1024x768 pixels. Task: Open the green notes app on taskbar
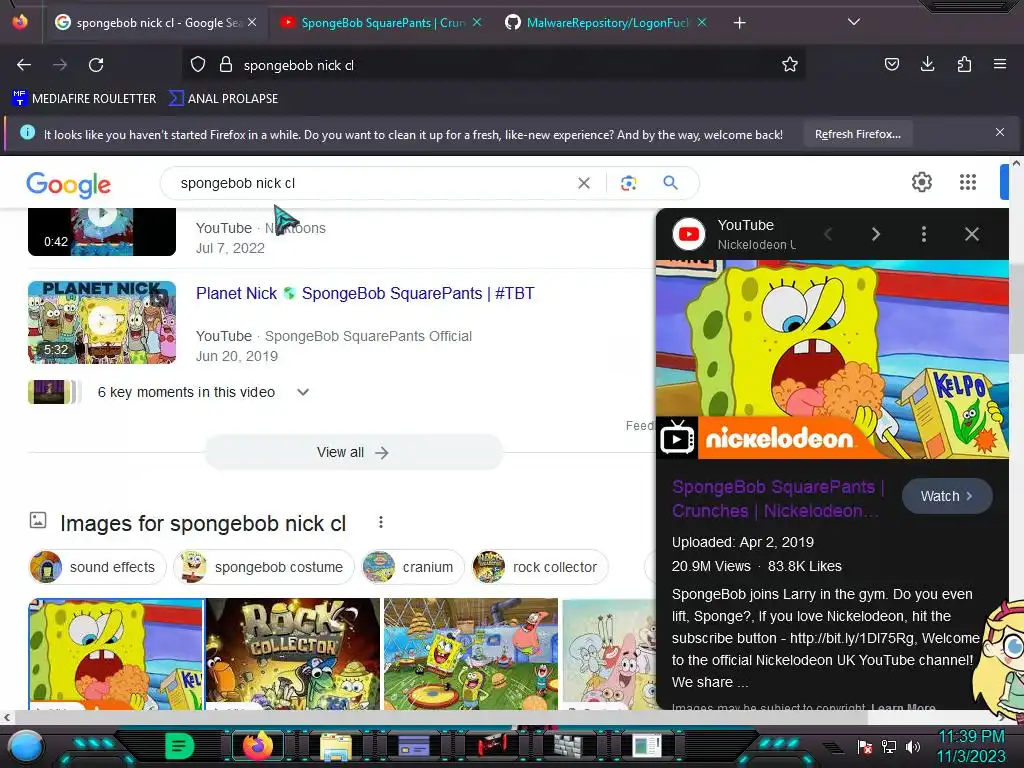coord(180,746)
